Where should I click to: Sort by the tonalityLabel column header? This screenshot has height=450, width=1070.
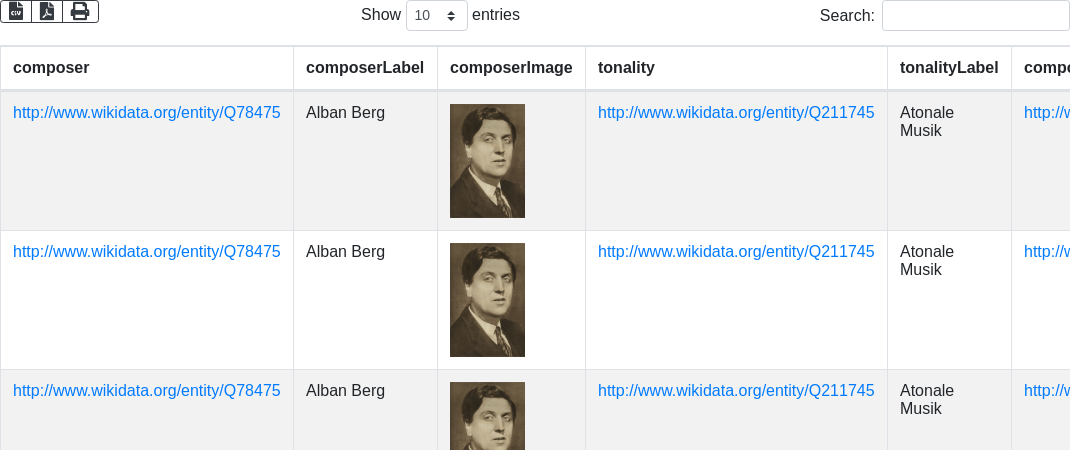coord(949,68)
